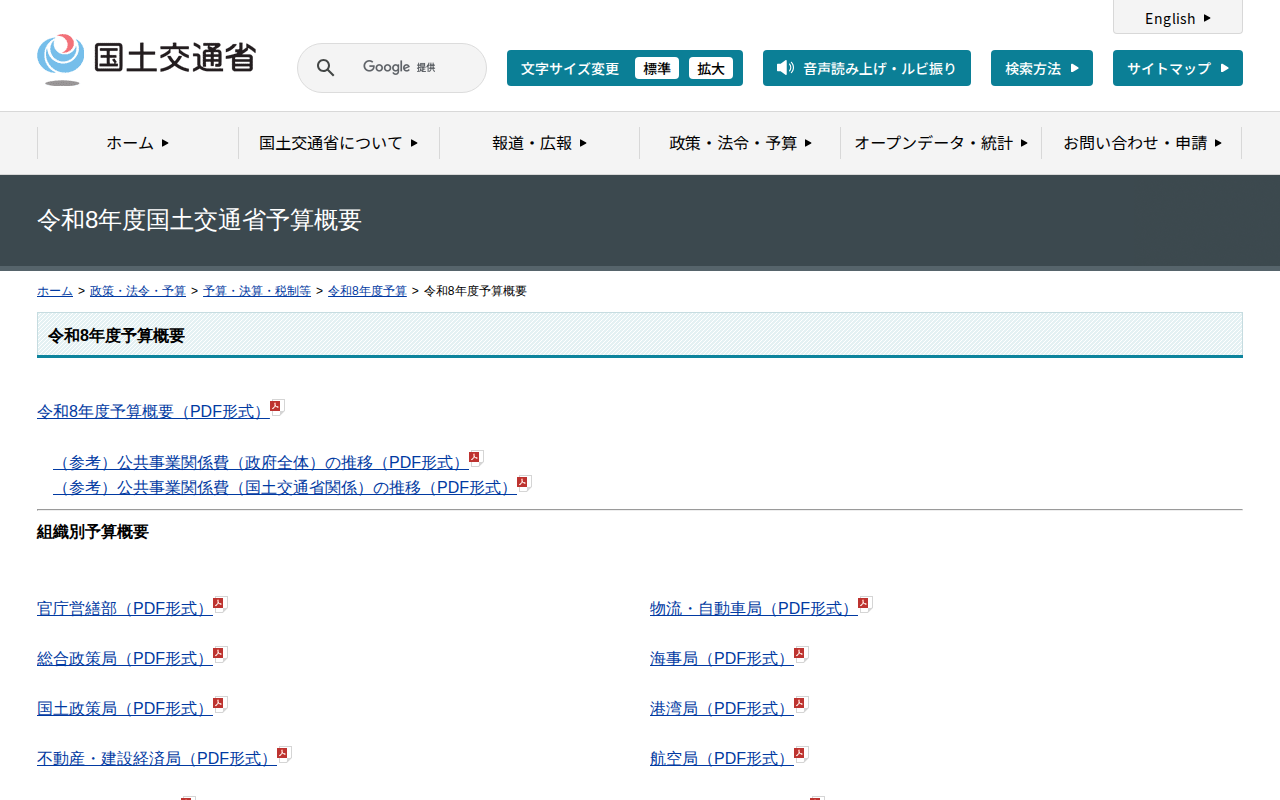The height and width of the screenshot is (800, 1280).
Task: Go to 令和8年度予算 in breadcrumb
Action: (367, 291)
